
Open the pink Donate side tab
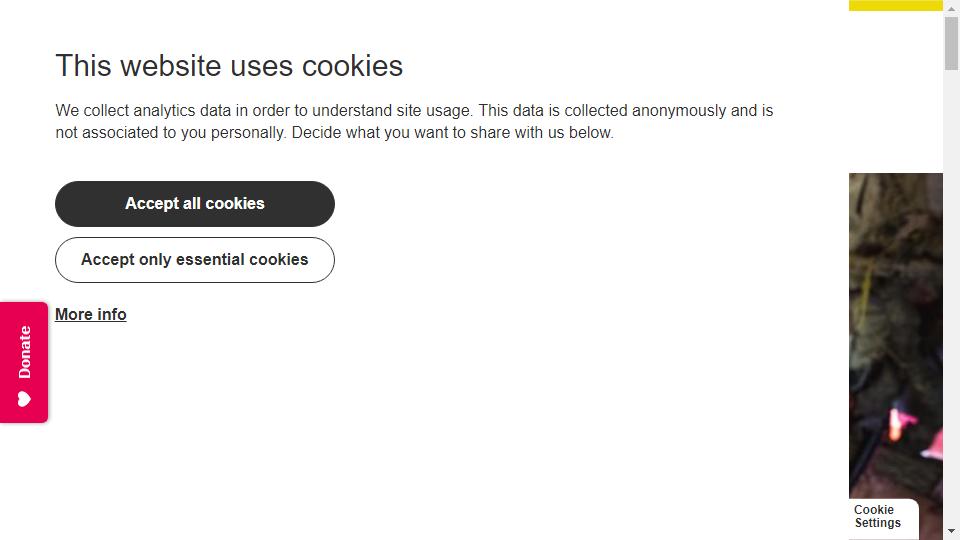pos(24,362)
